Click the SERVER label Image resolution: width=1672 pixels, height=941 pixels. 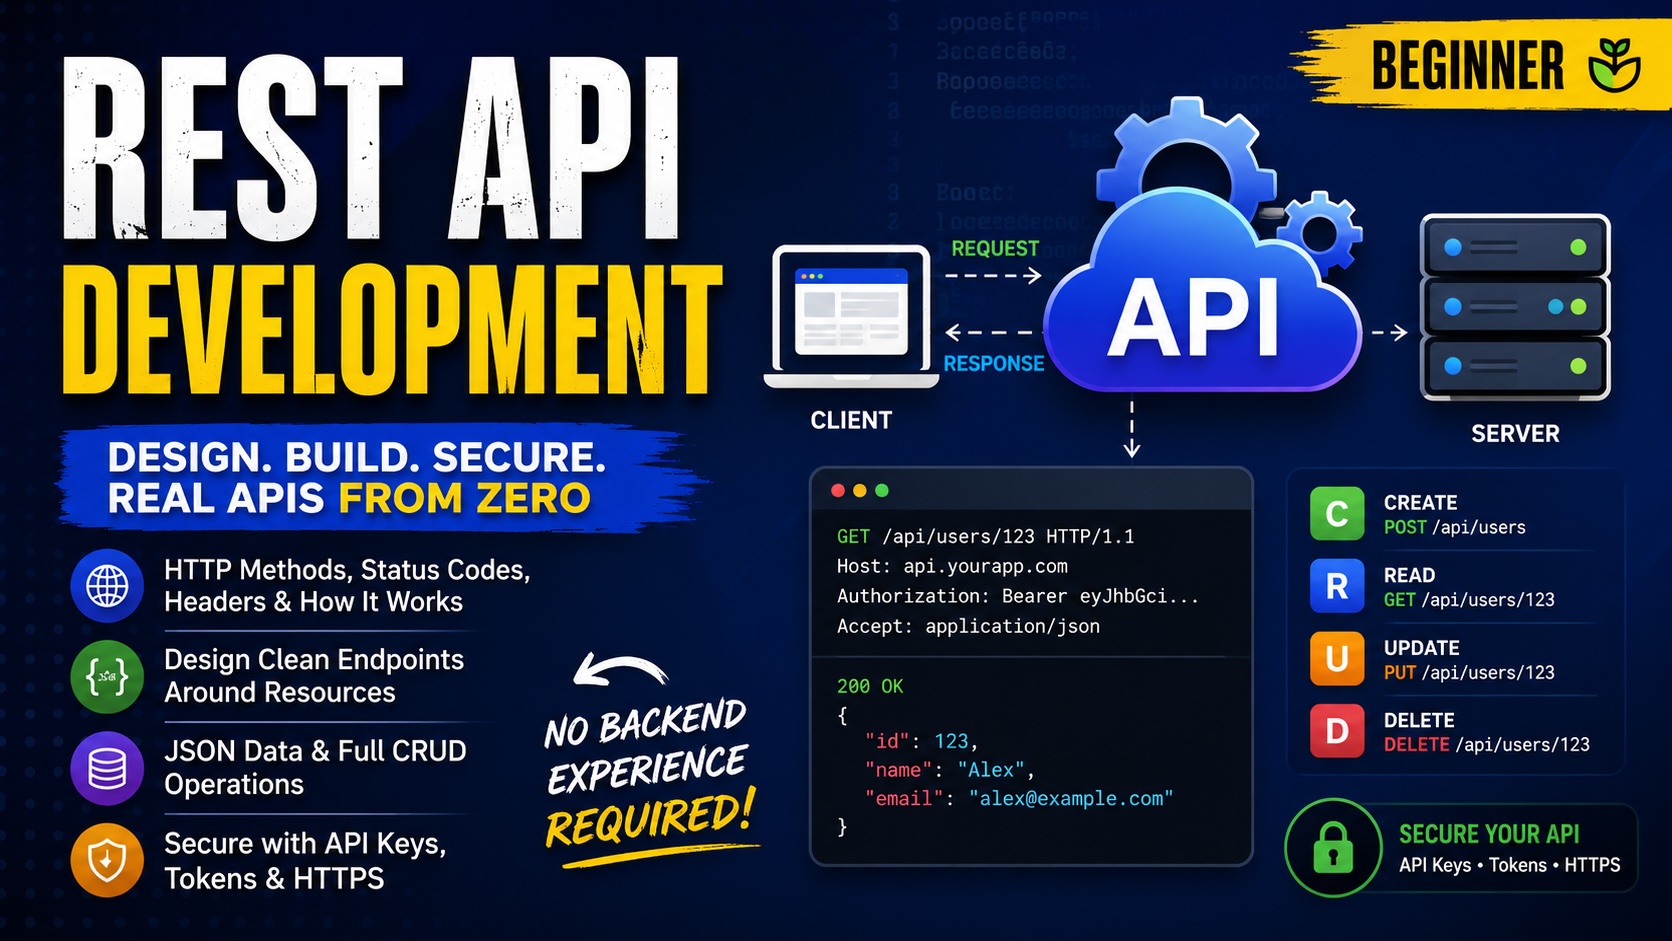1515,434
